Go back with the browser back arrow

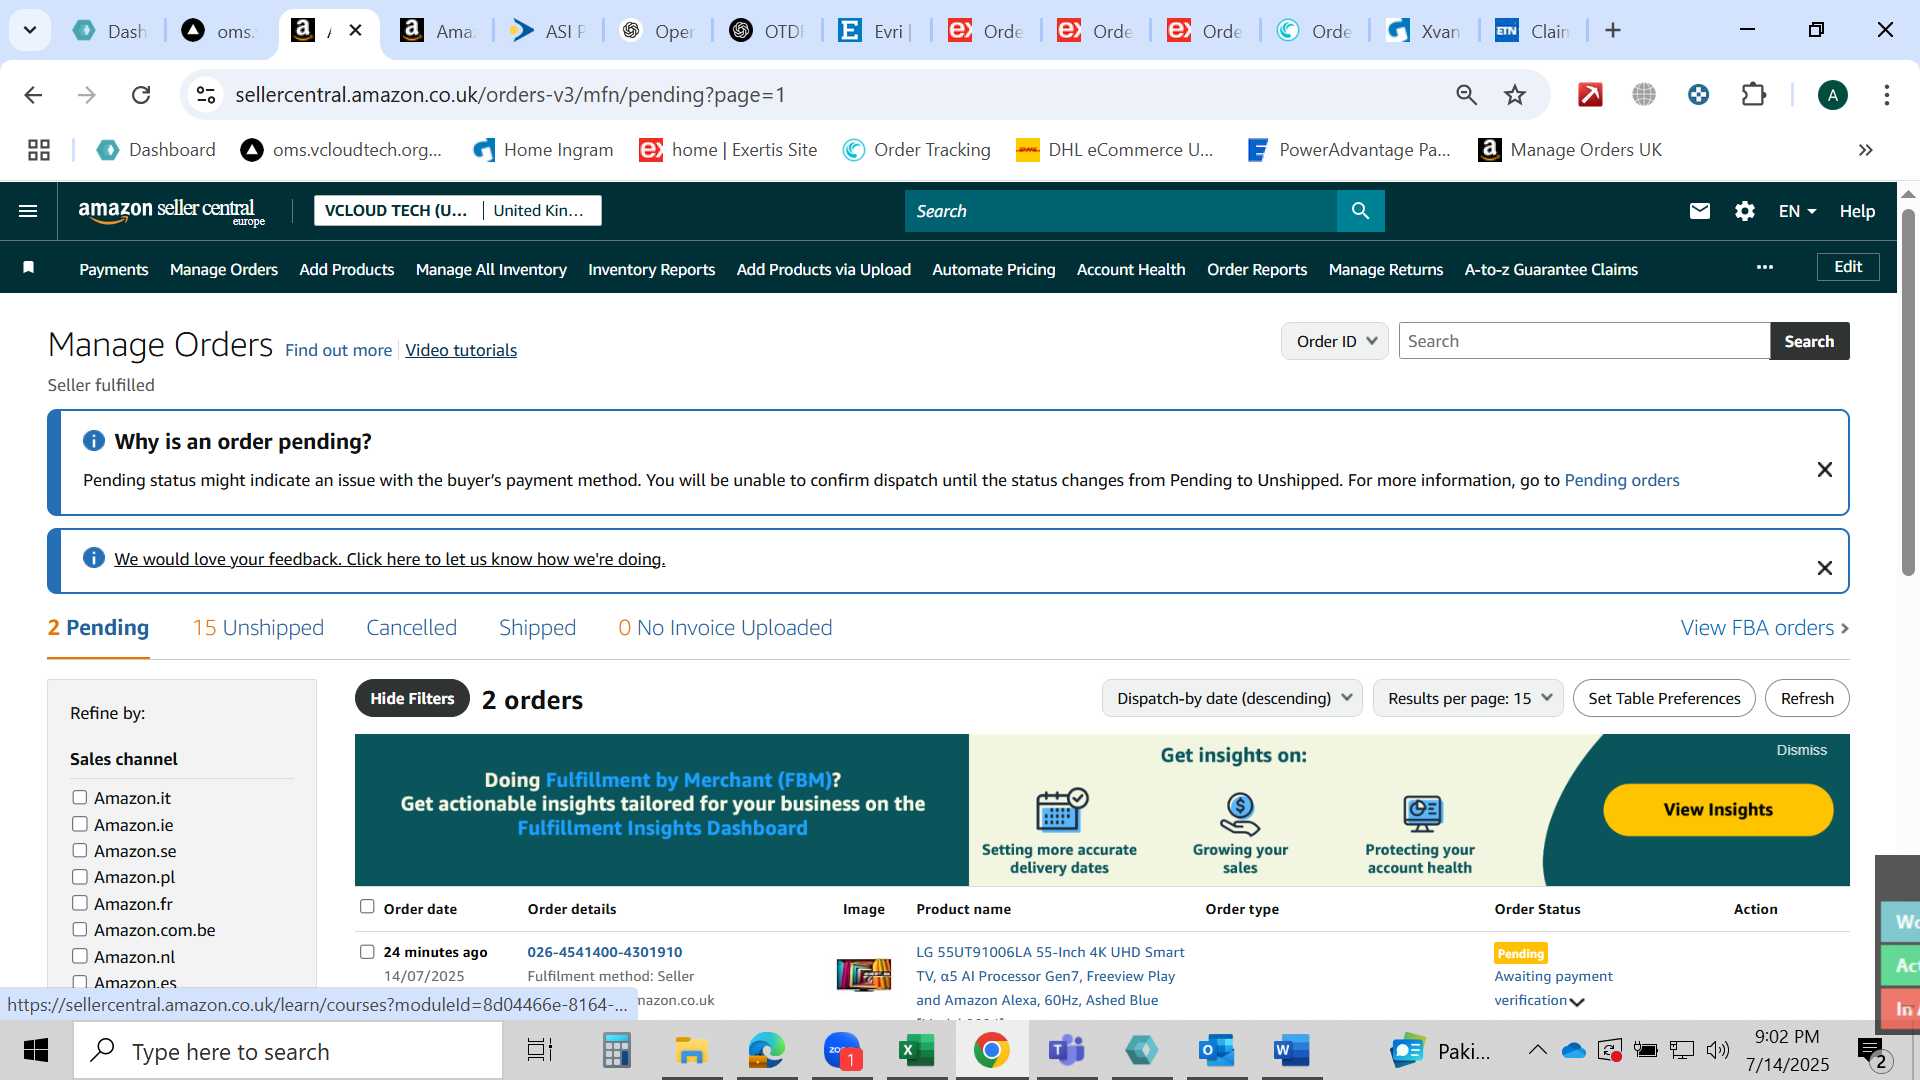[33, 95]
